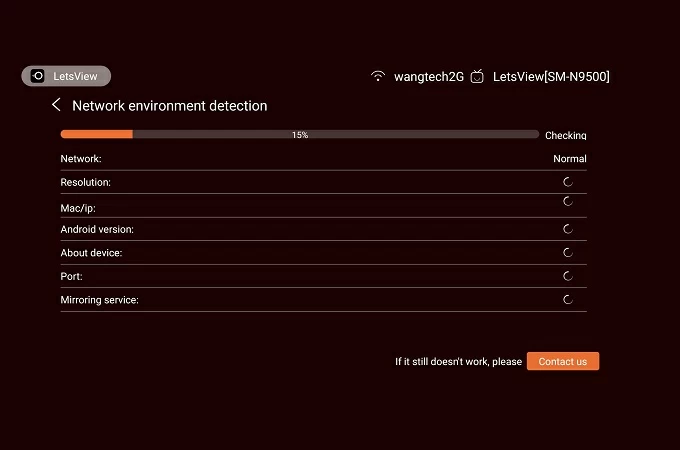The image size is (680, 450).
Task: Click the TV device icon
Action: tap(478, 76)
